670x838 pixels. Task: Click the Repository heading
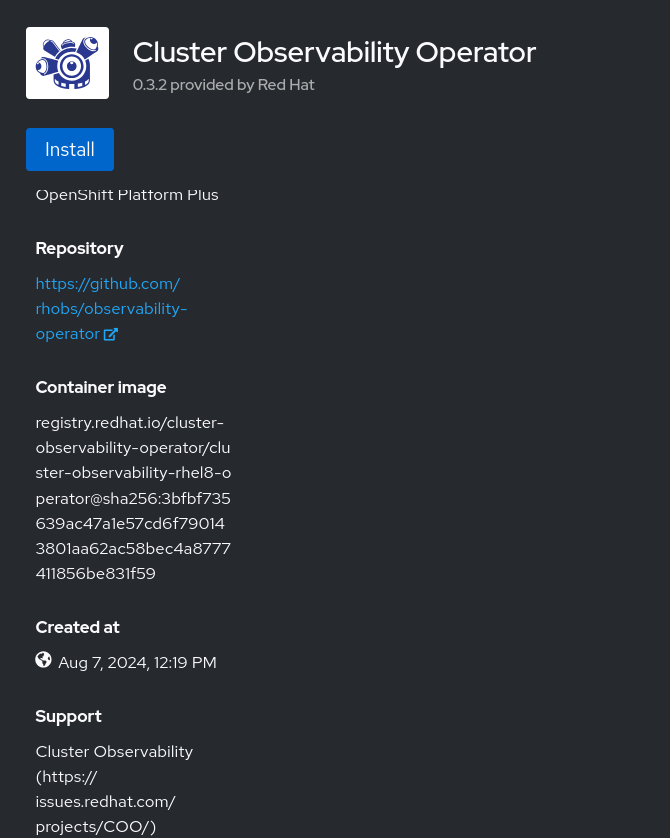(80, 249)
